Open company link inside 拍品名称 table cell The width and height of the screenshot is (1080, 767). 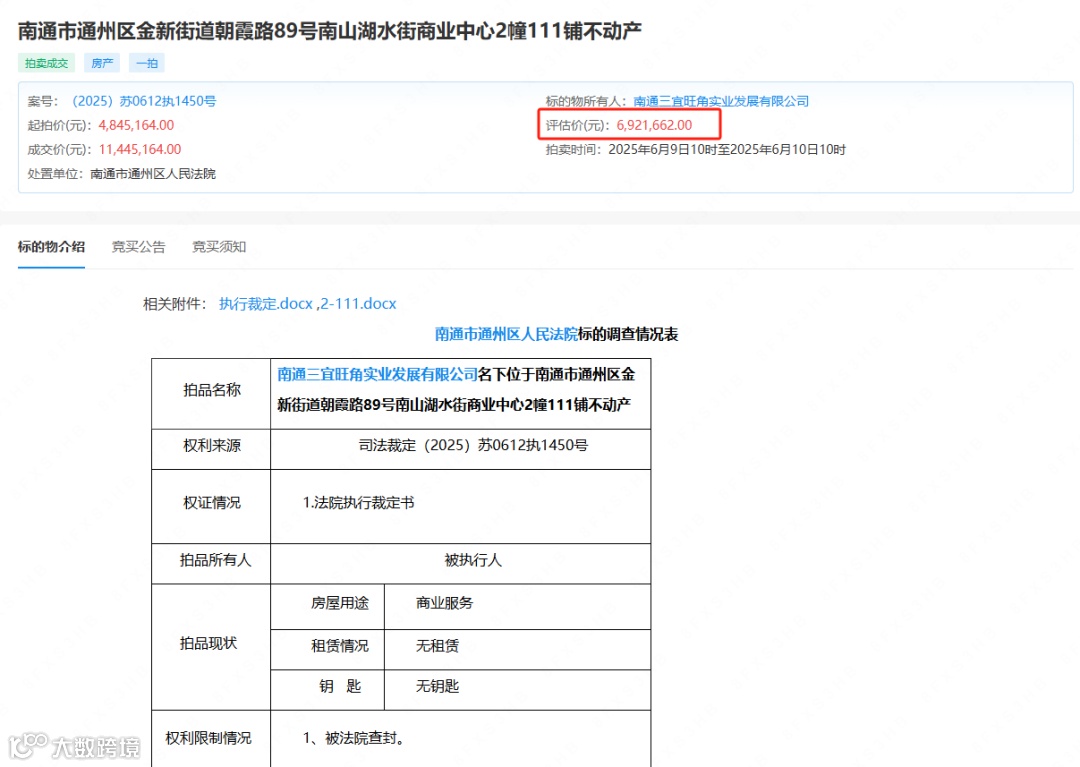click(377, 375)
